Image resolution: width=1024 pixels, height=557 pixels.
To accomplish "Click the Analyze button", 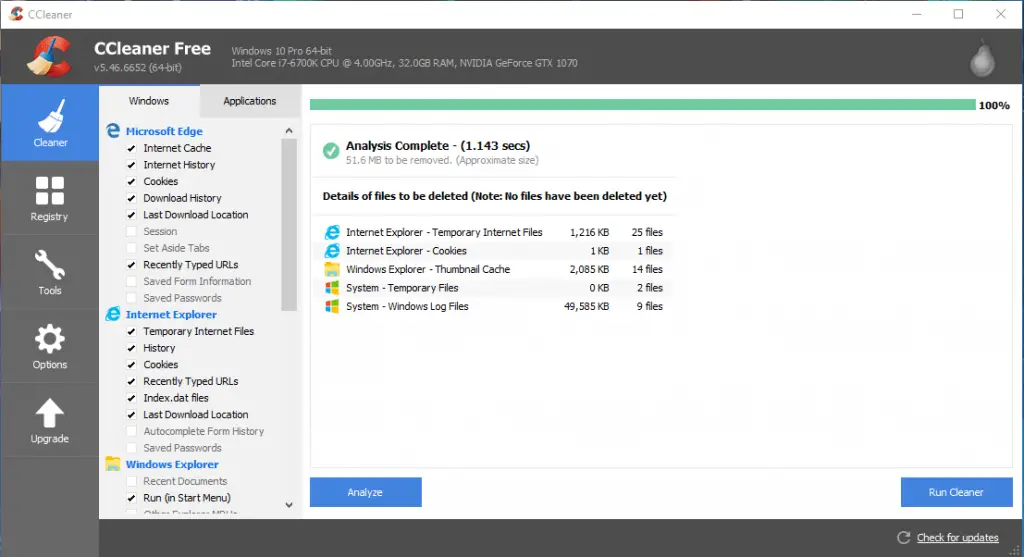I will point(365,492).
